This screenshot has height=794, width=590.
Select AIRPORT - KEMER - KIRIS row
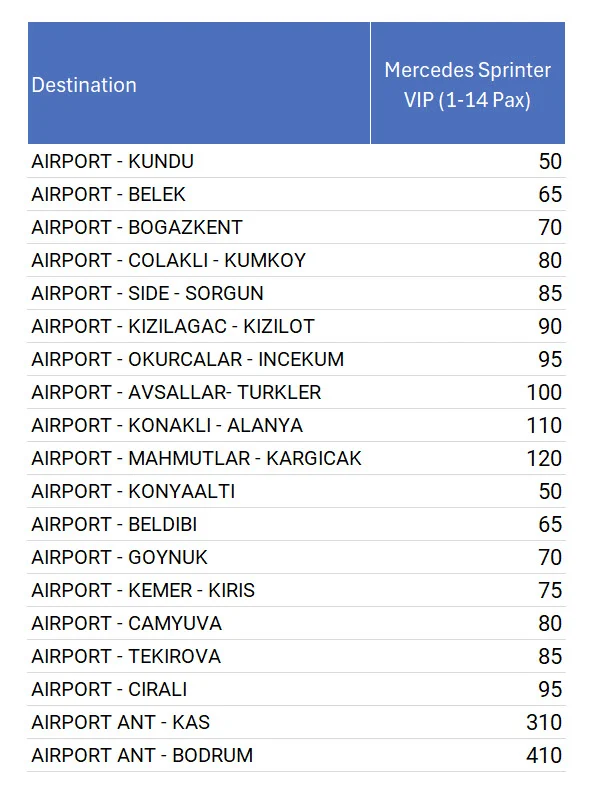[x=296, y=590]
